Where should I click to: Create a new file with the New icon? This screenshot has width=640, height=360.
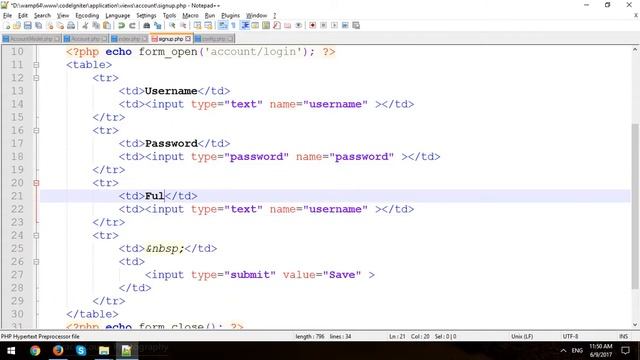click(7, 25)
